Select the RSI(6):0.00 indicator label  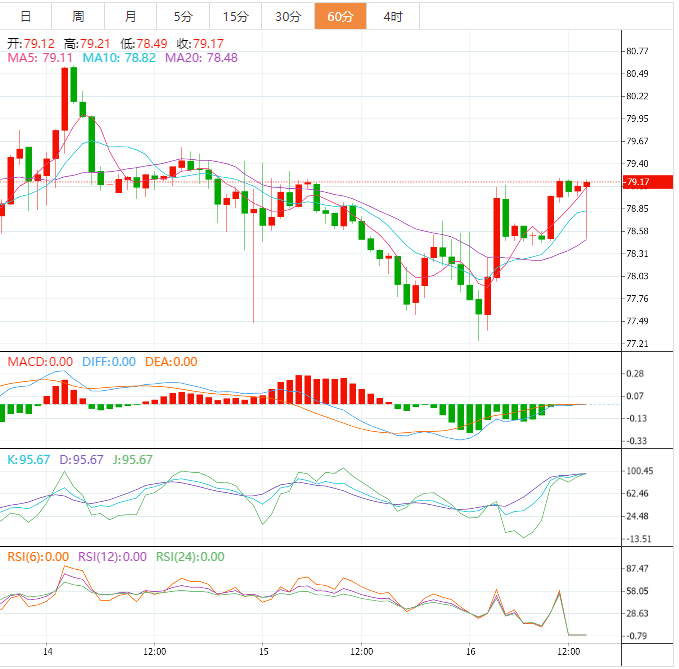pos(37,557)
